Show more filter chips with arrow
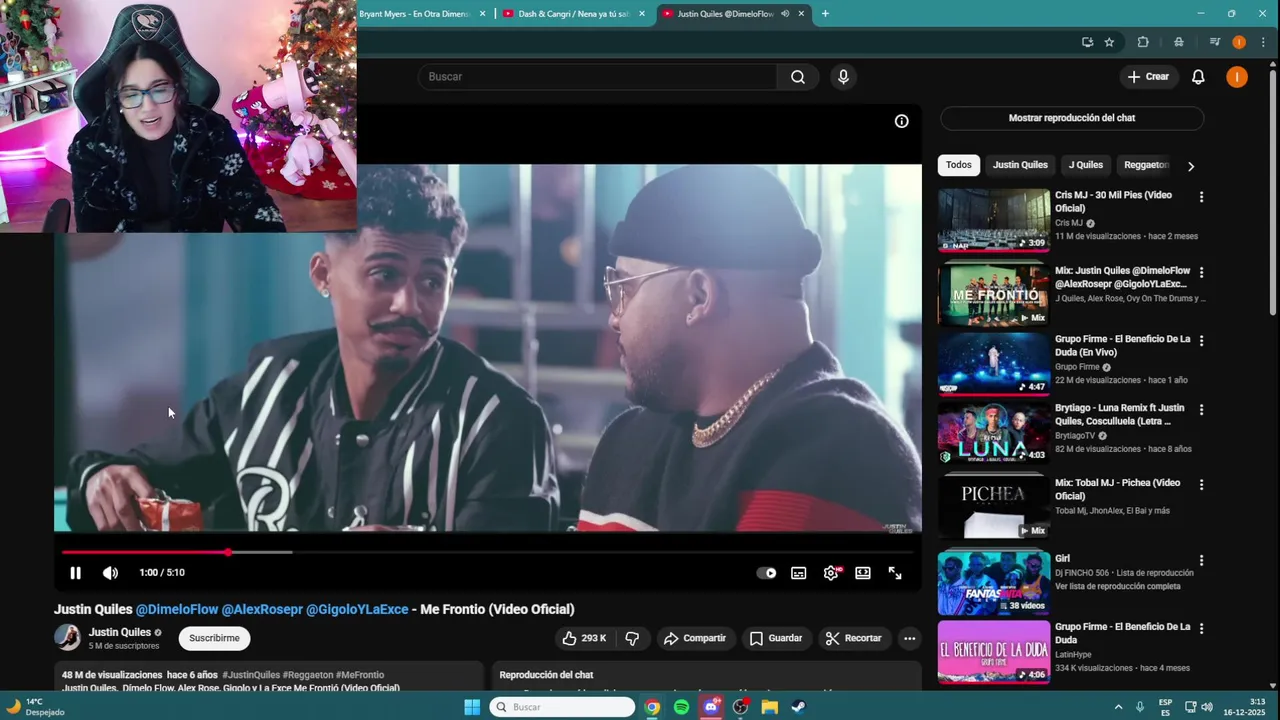Screen dimensions: 1280x720 point(1190,166)
